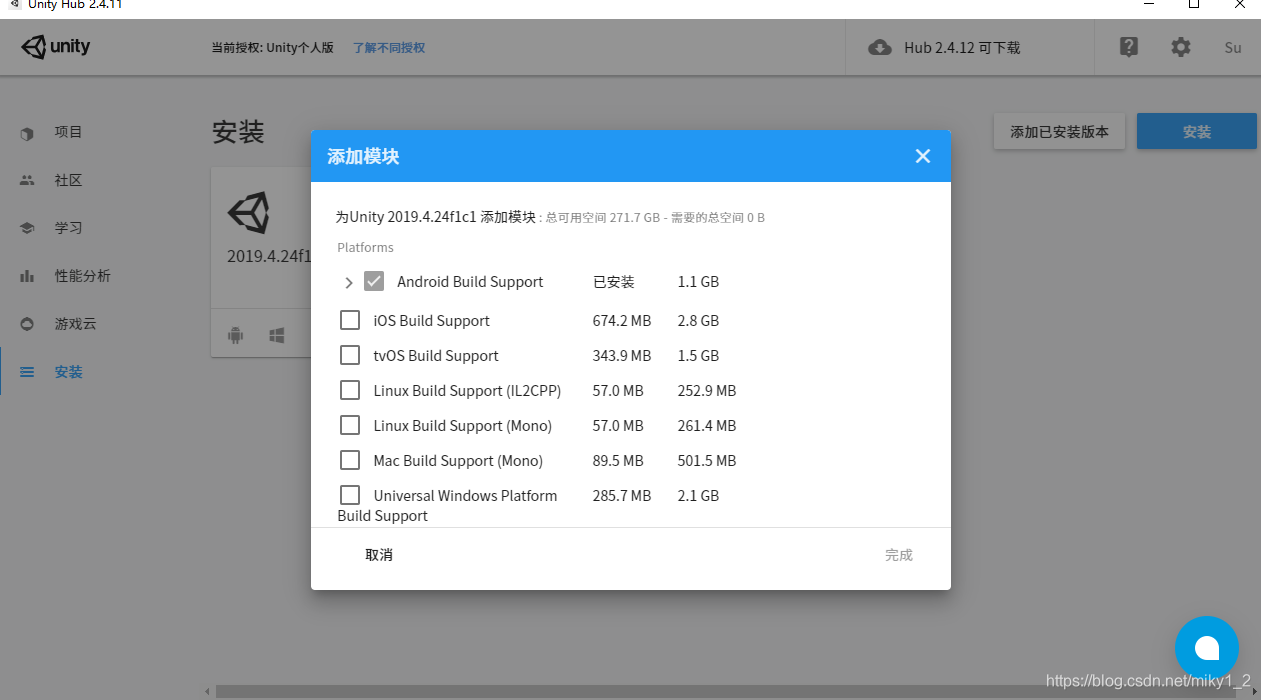Go to 游戏云 section
Image resolution: width=1261 pixels, height=700 pixels.
tap(76, 324)
